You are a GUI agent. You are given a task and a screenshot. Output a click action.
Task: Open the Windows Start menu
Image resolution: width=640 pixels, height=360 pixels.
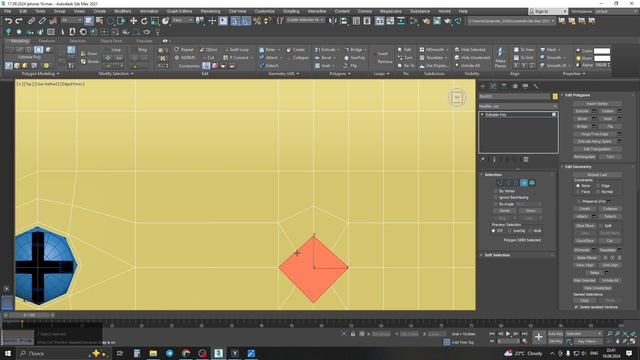tap(8, 353)
